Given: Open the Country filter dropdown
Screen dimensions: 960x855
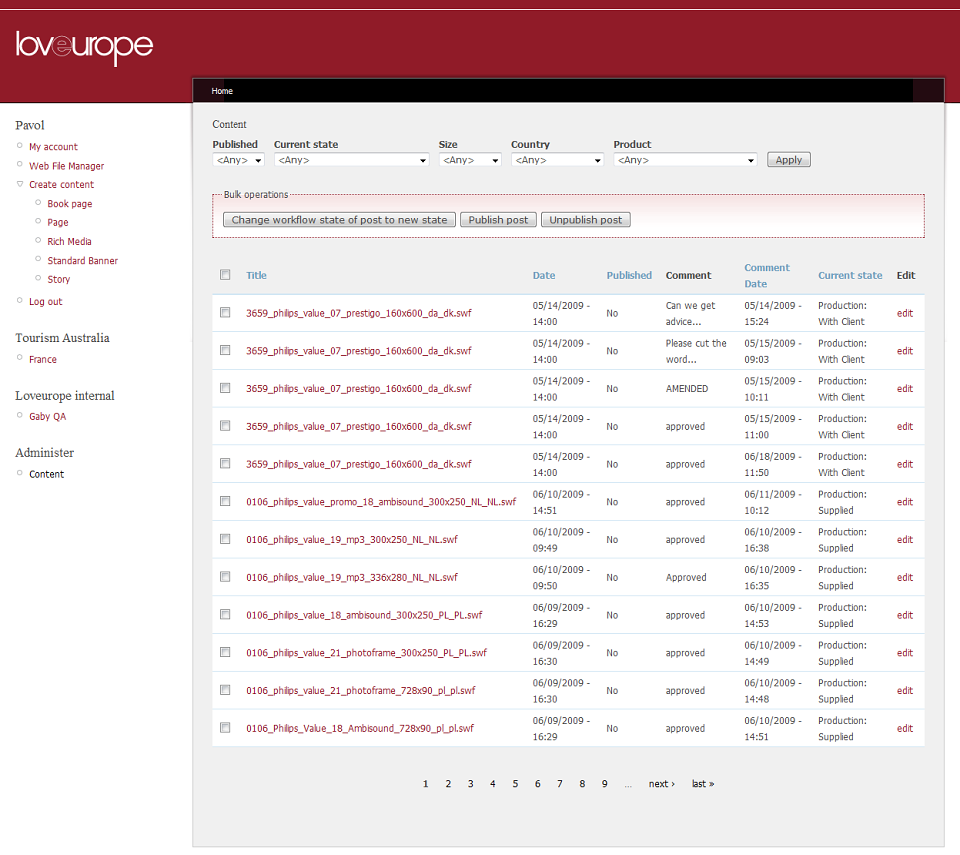Looking at the screenshot, I should [x=557, y=160].
